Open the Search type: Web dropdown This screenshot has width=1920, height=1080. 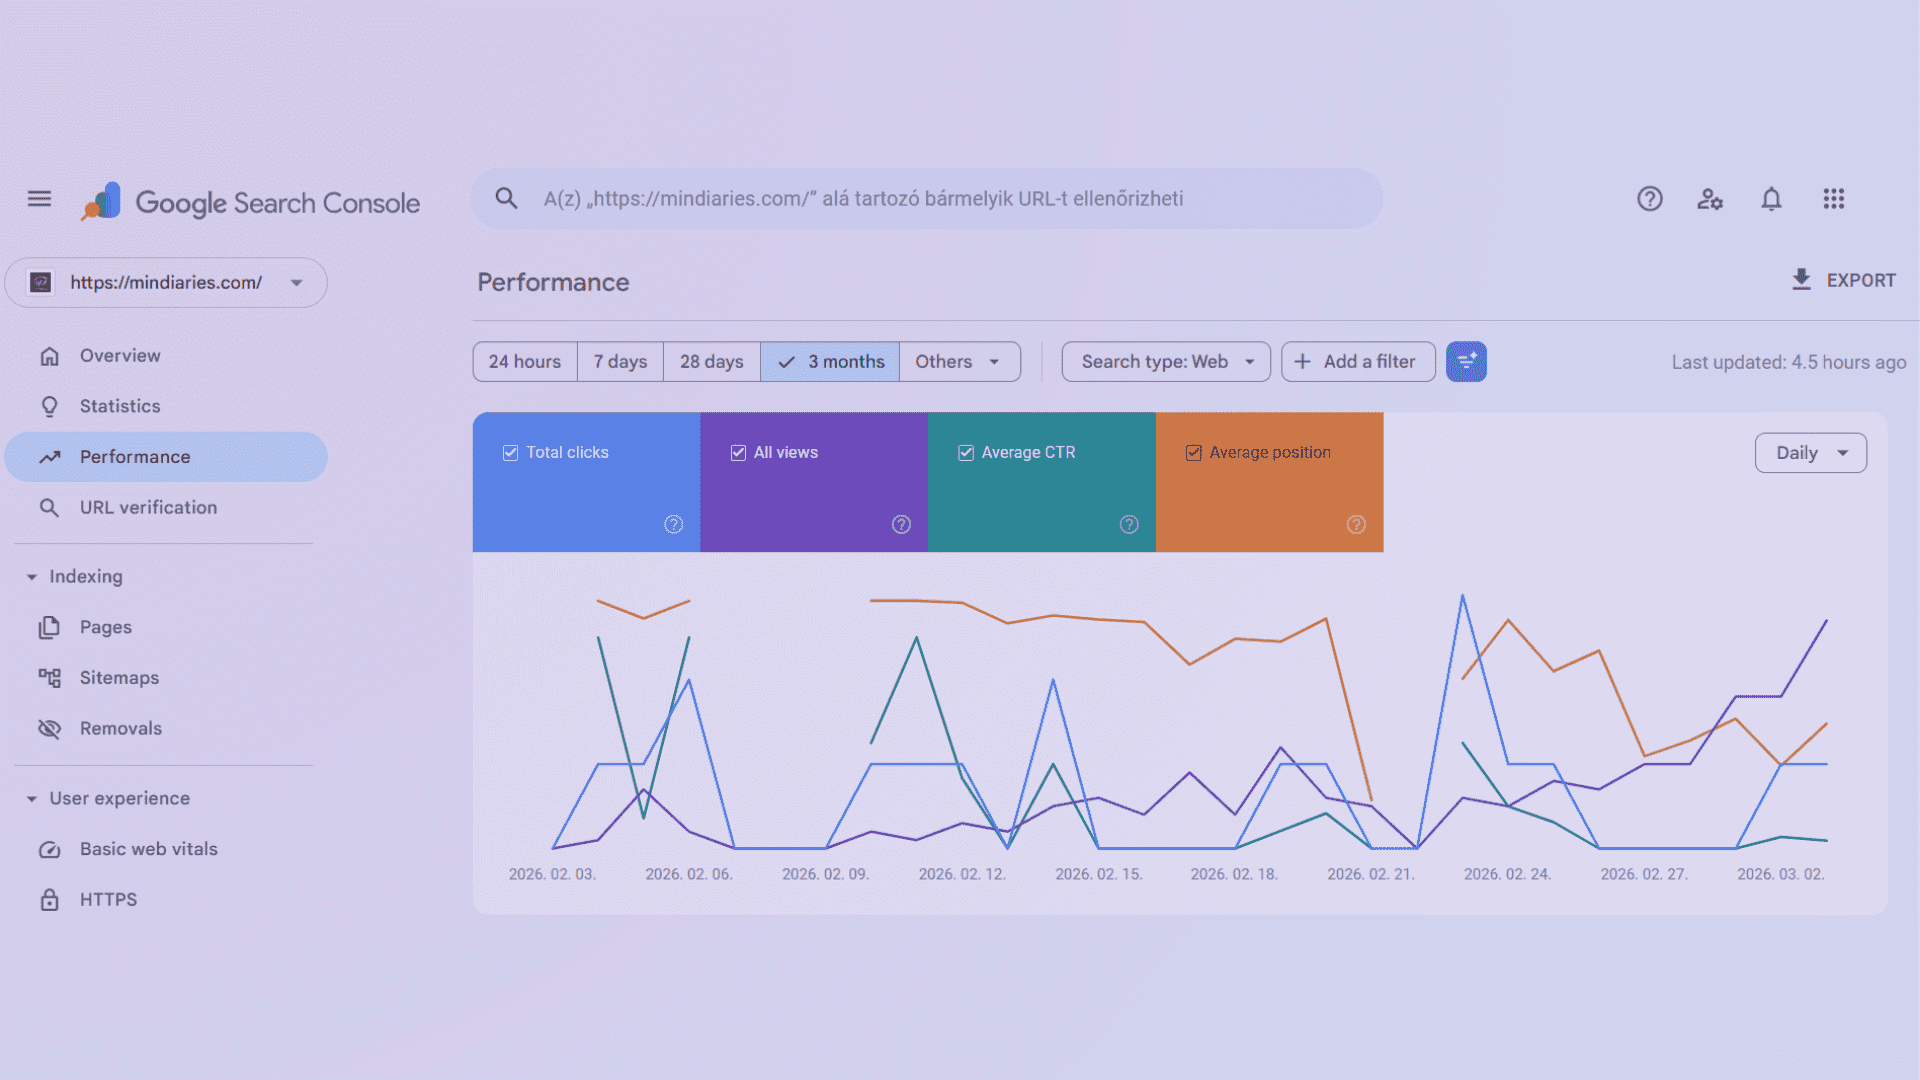[x=1166, y=362]
